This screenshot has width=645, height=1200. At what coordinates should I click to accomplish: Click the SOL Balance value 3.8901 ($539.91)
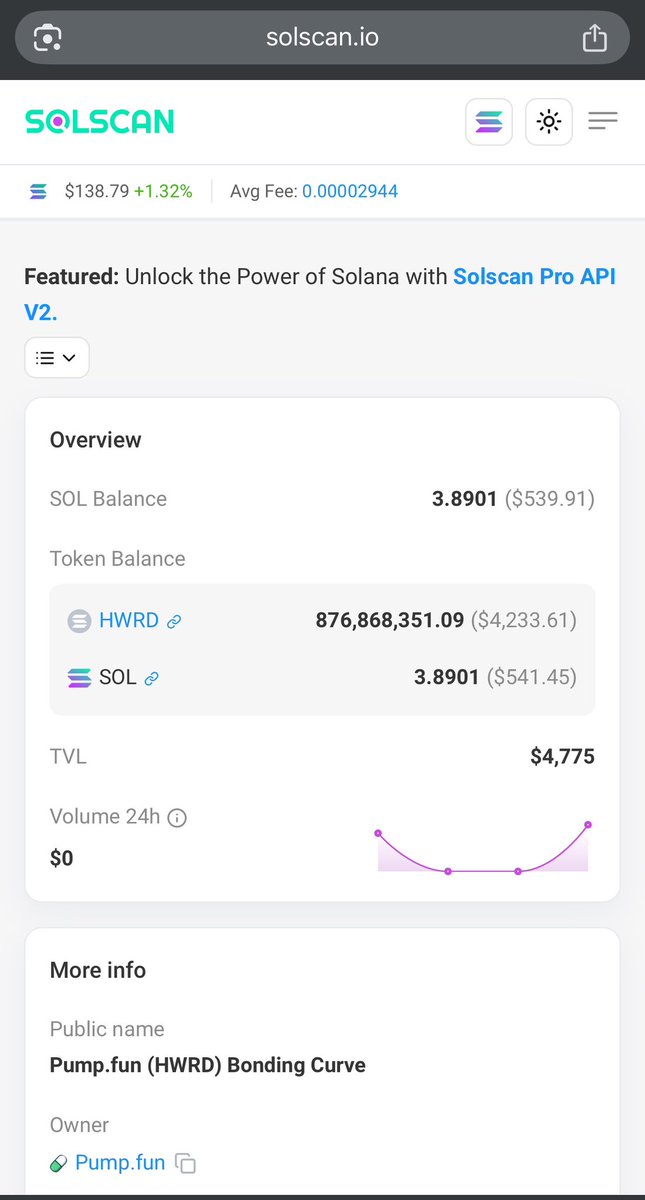click(x=513, y=498)
